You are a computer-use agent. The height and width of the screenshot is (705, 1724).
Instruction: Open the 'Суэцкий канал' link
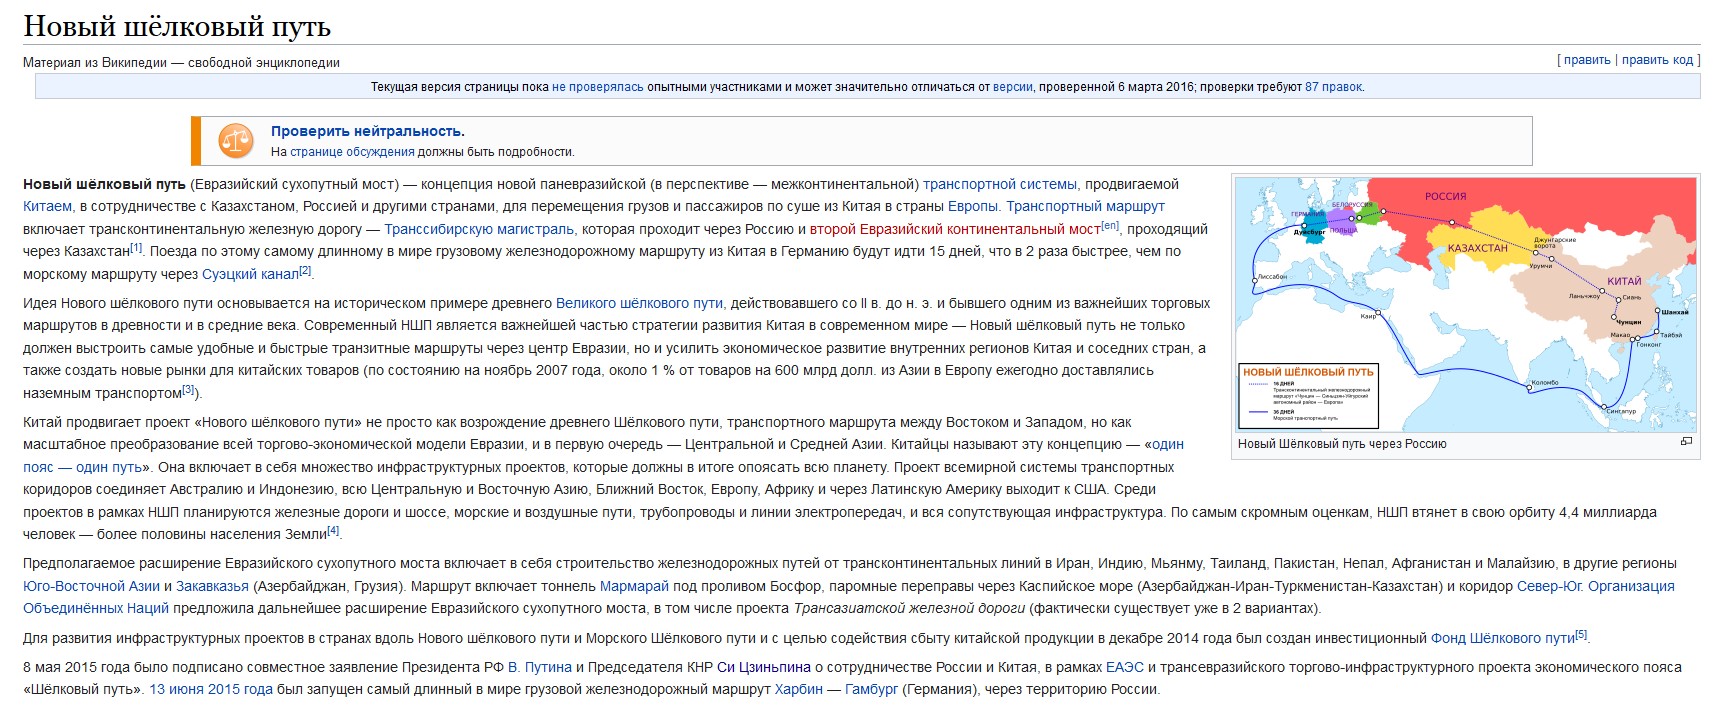(250, 274)
